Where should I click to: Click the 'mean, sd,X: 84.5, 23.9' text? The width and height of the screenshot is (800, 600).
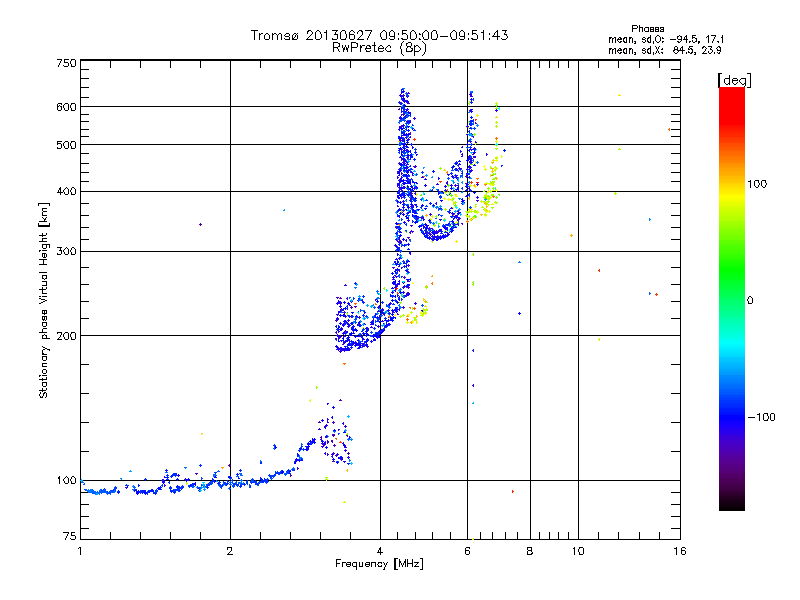click(665, 50)
